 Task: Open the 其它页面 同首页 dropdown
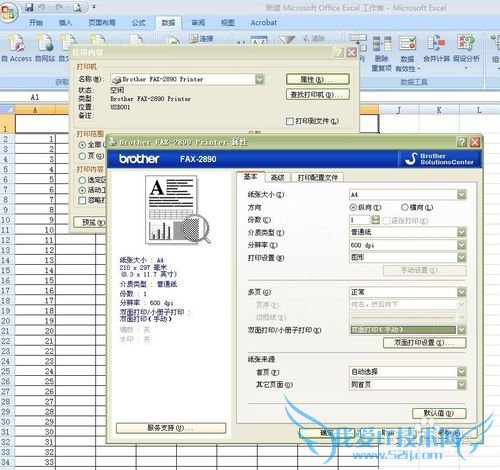coord(462,385)
